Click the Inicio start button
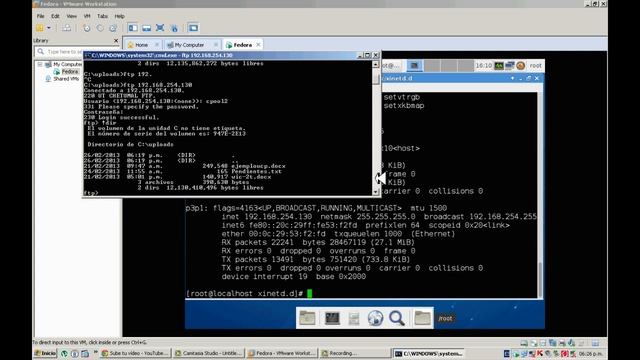This screenshot has width=640, height=360. click(45, 353)
